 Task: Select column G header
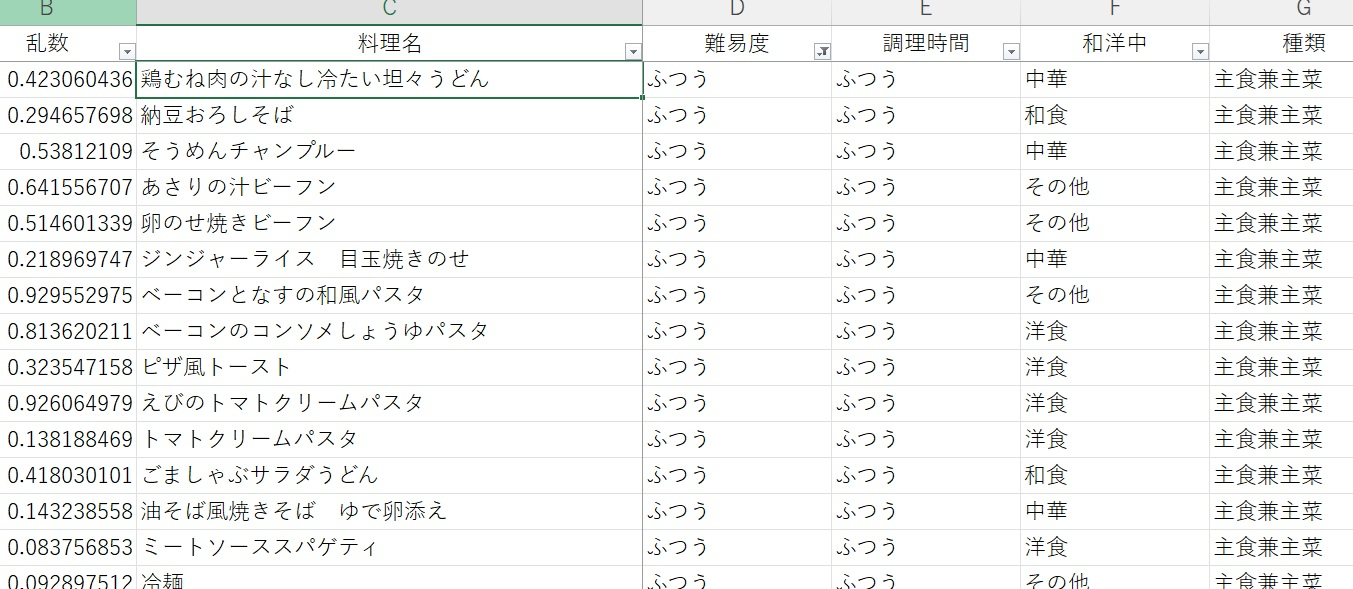[1281, 12]
